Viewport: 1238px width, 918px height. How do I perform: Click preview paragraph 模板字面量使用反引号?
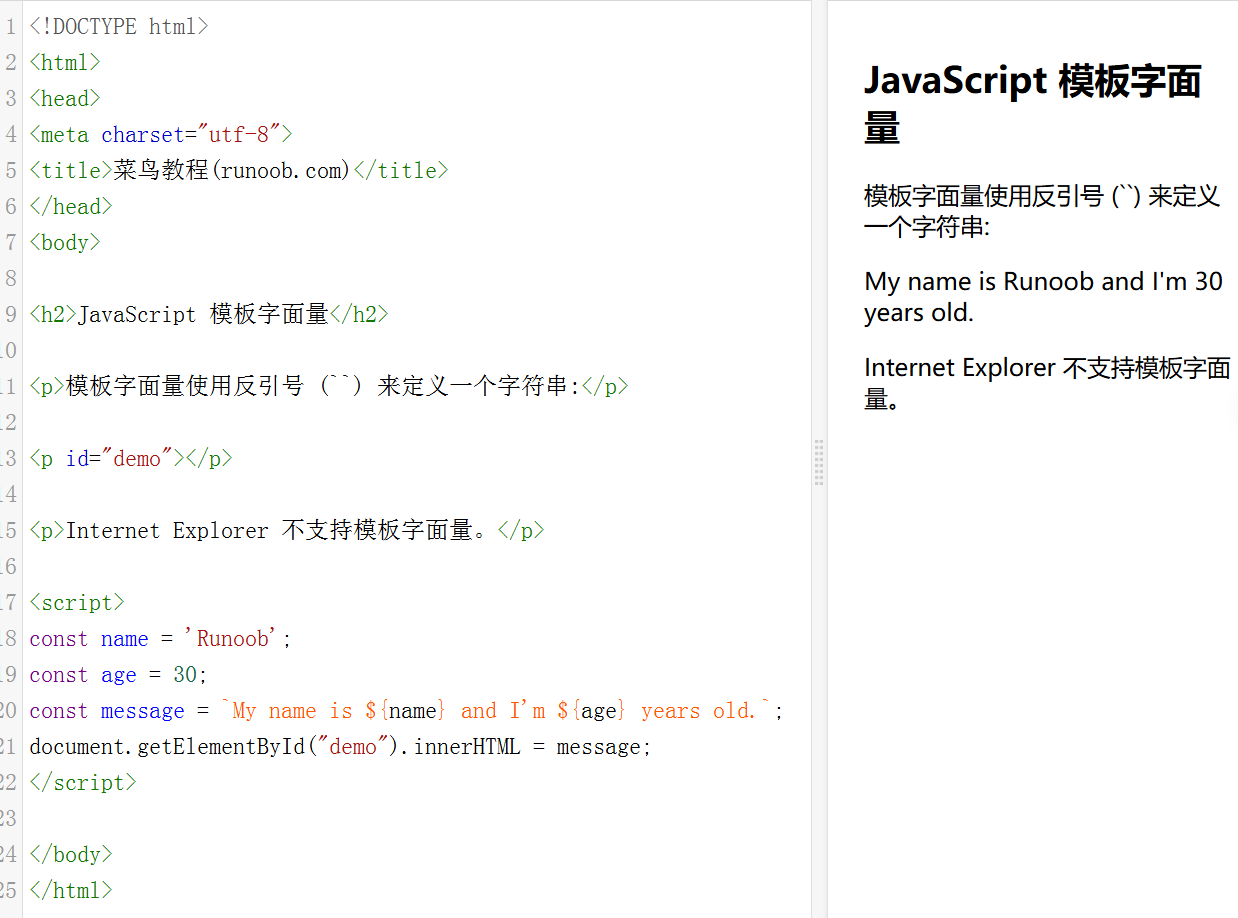1042,211
